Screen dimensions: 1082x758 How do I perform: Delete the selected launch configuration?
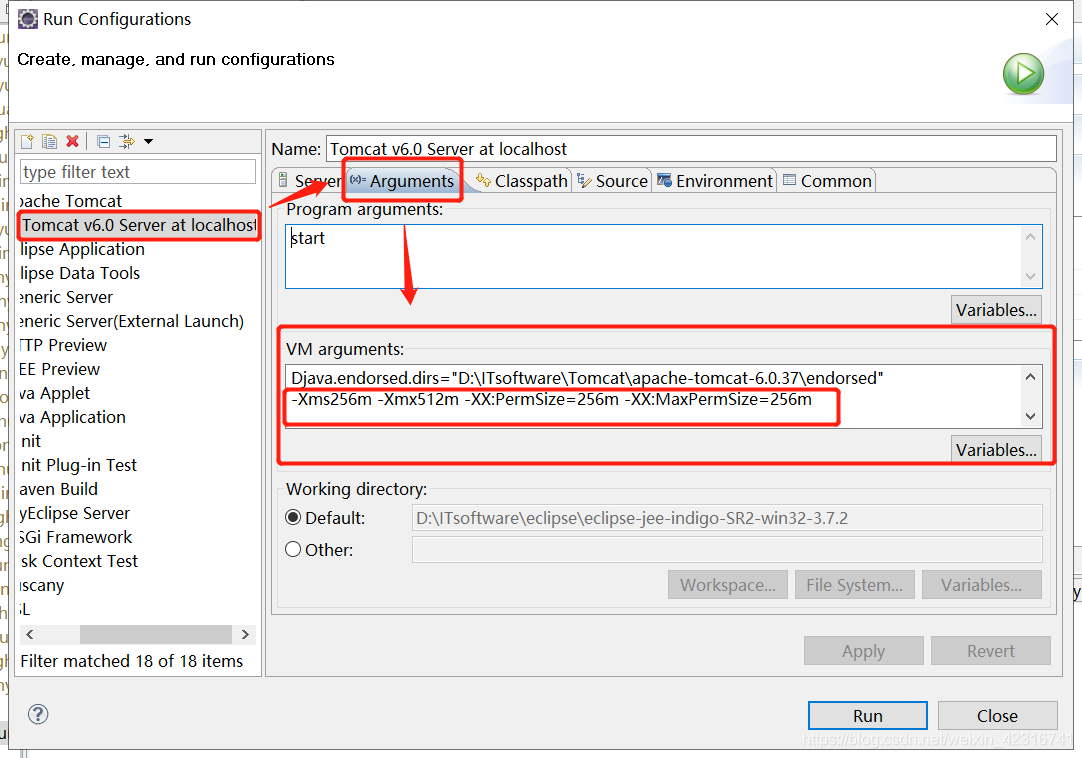pyautogui.click(x=72, y=140)
